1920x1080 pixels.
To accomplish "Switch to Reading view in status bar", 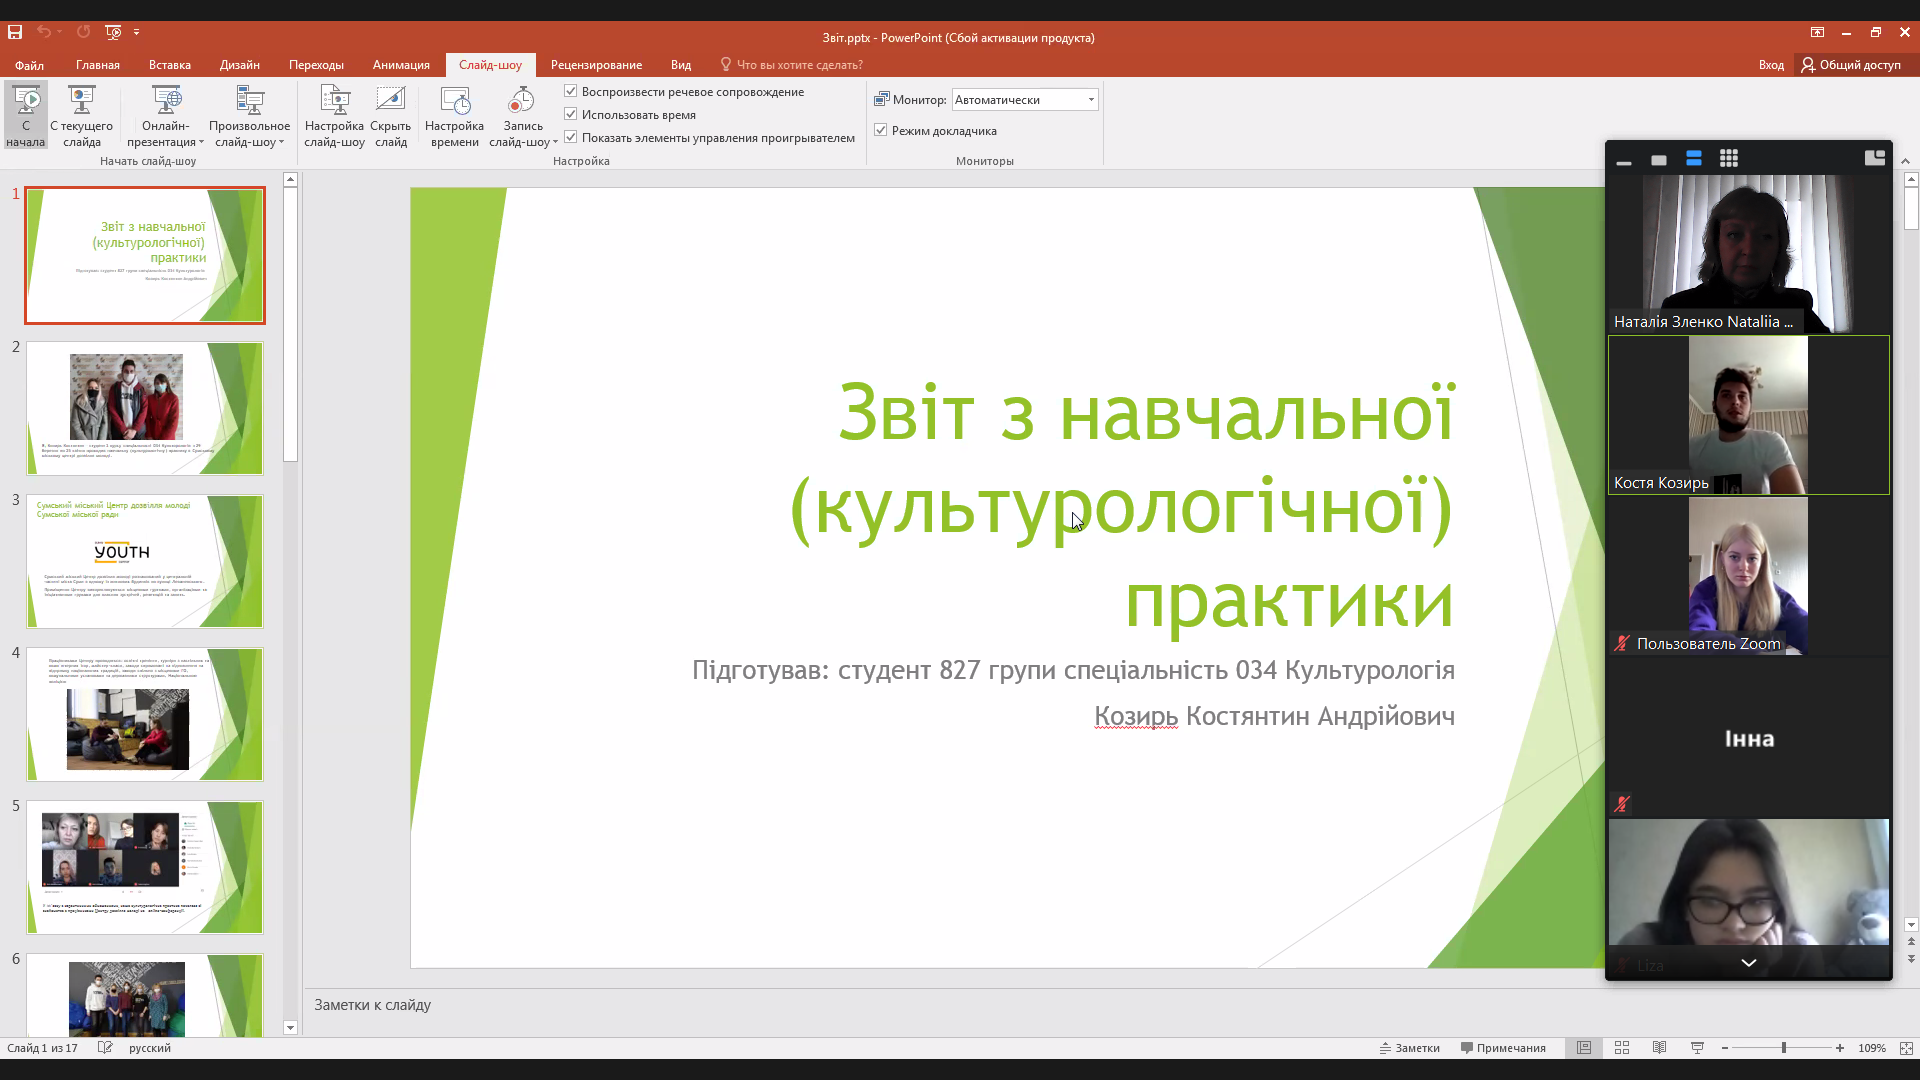I will pos(1659,1048).
